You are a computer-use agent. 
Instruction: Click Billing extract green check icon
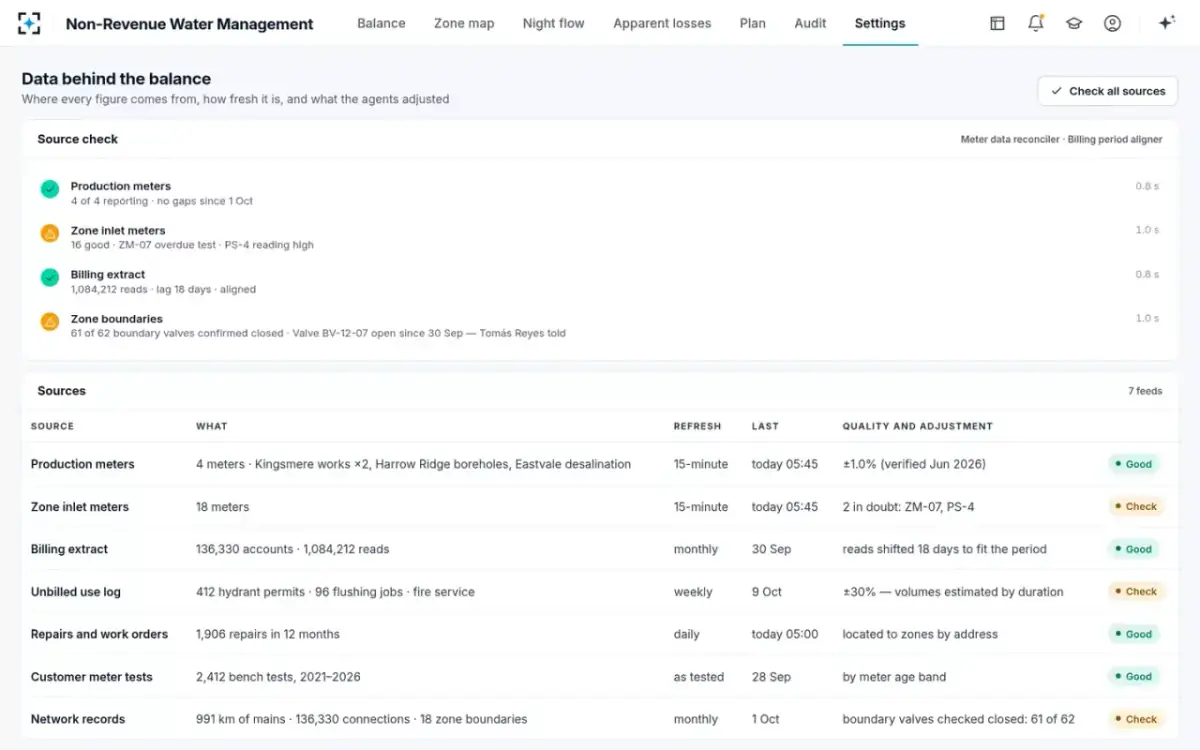tap(49, 277)
